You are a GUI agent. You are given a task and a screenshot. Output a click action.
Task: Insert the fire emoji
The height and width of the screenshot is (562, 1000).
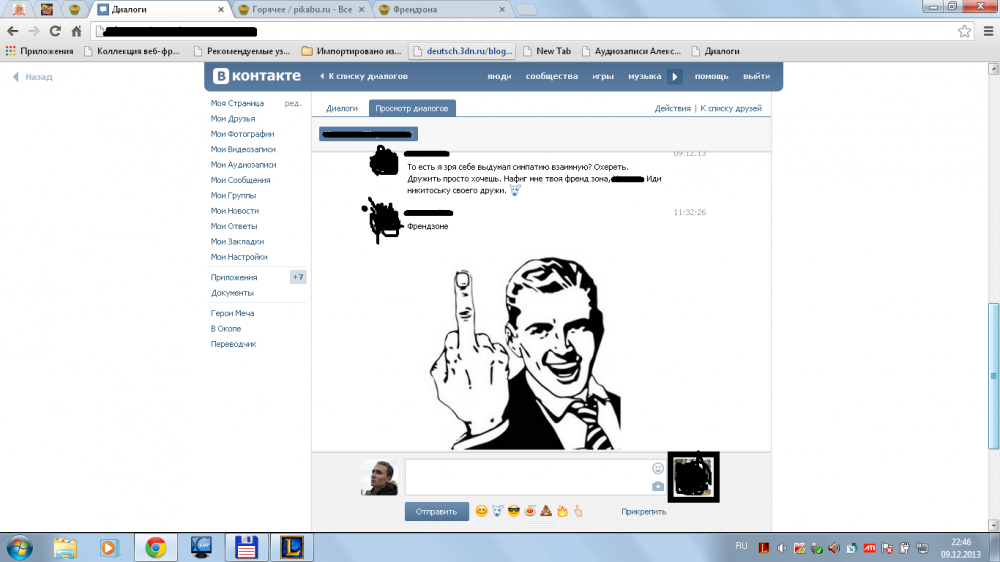562,512
